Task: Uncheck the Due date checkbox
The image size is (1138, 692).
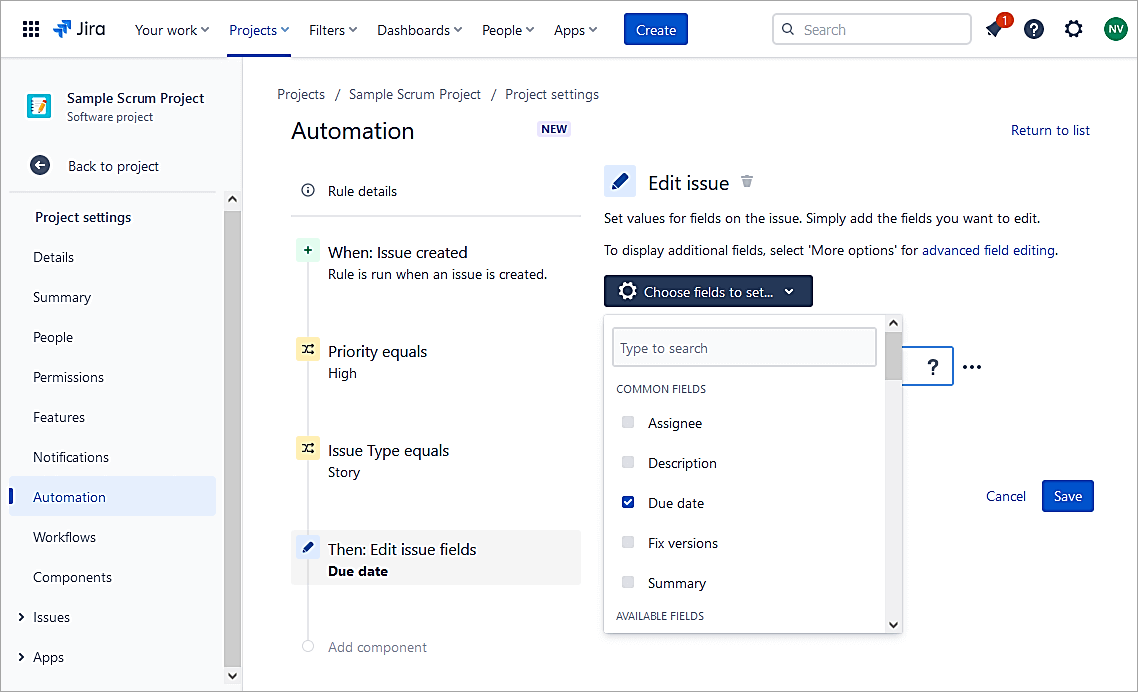Action: point(628,503)
